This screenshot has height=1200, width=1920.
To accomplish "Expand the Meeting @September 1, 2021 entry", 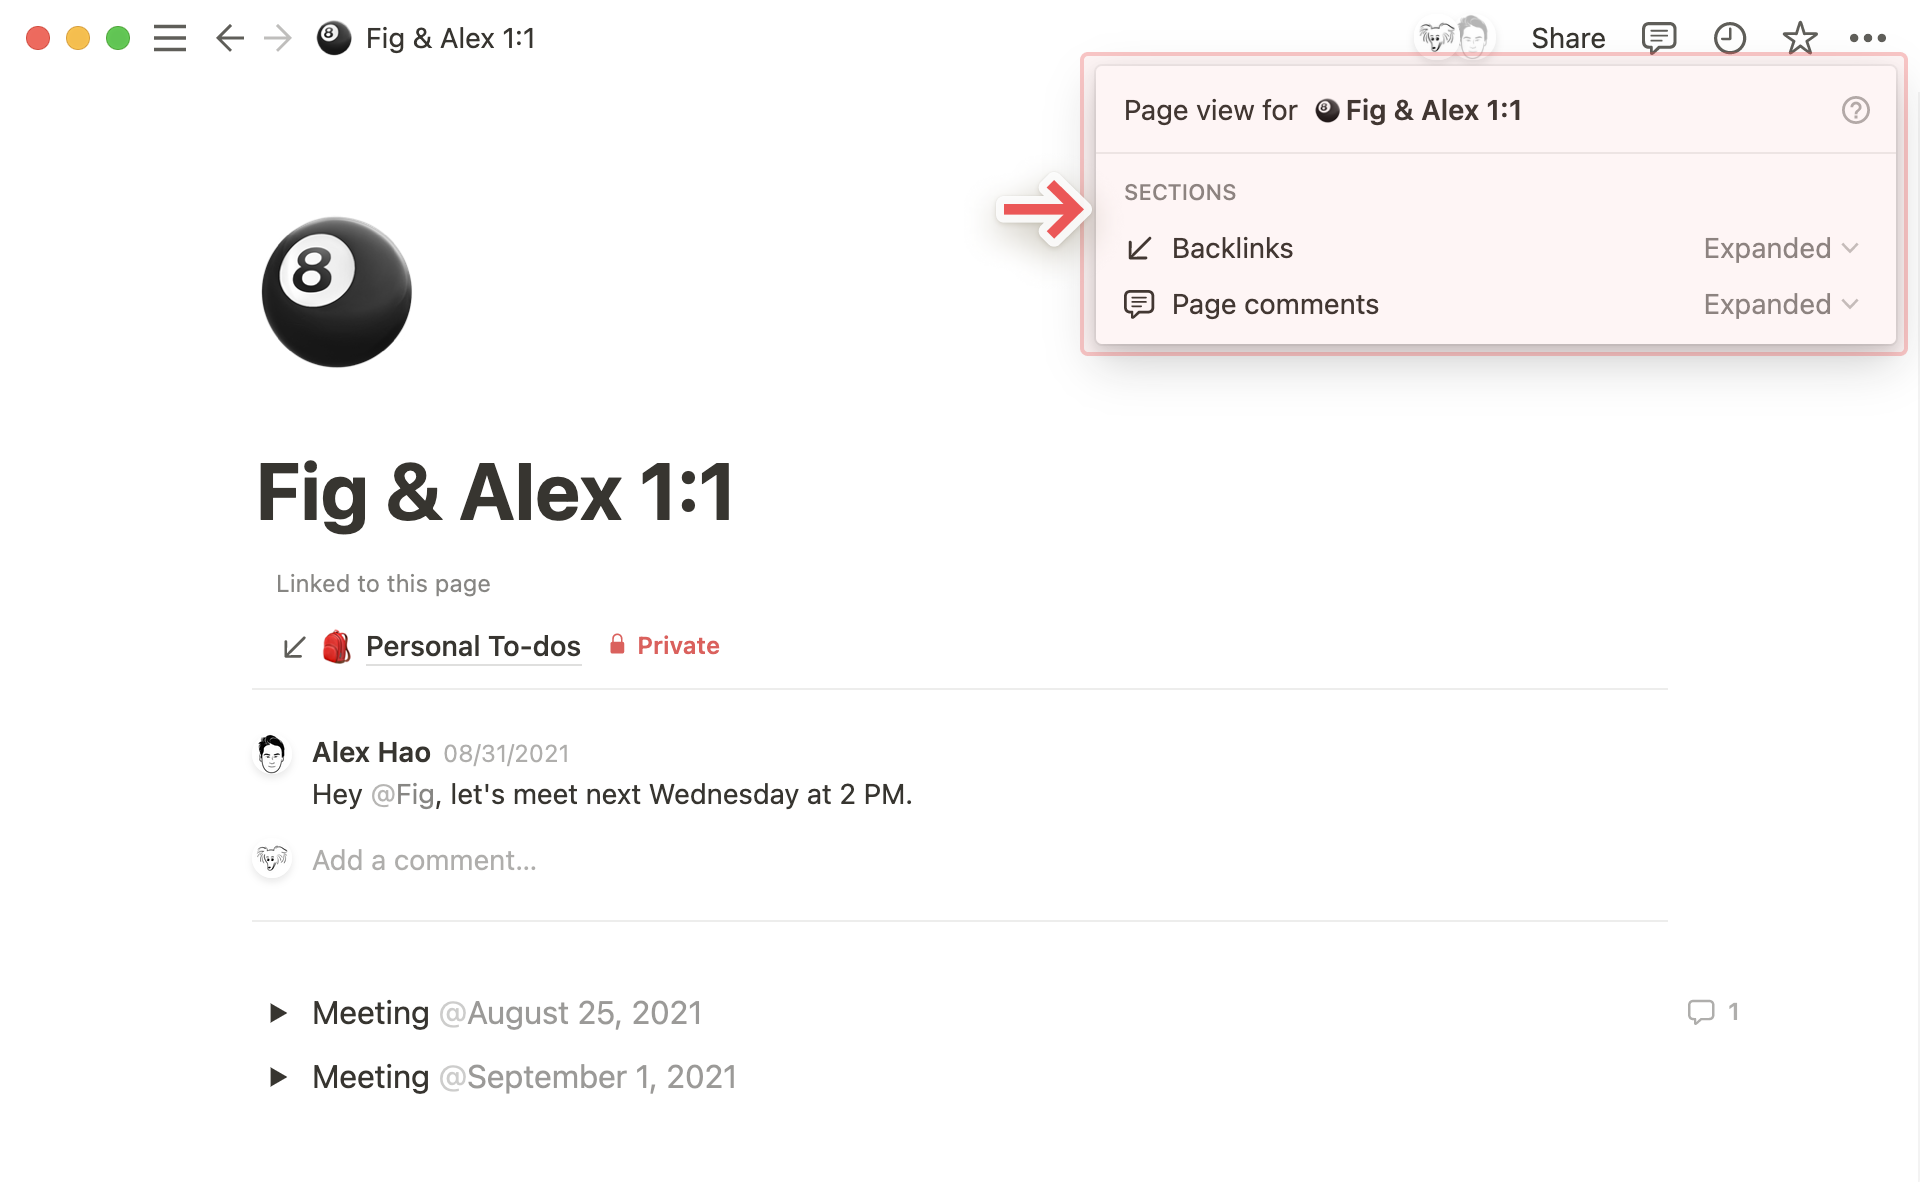I will 278,1077.
